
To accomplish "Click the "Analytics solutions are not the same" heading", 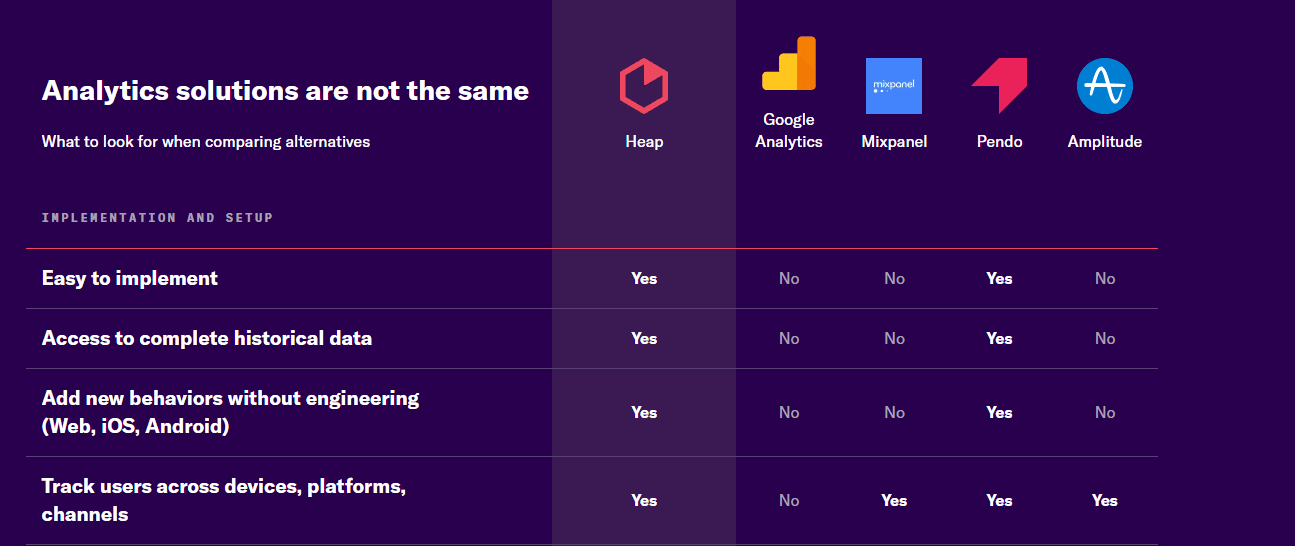I will pyautogui.click(x=285, y=91).
